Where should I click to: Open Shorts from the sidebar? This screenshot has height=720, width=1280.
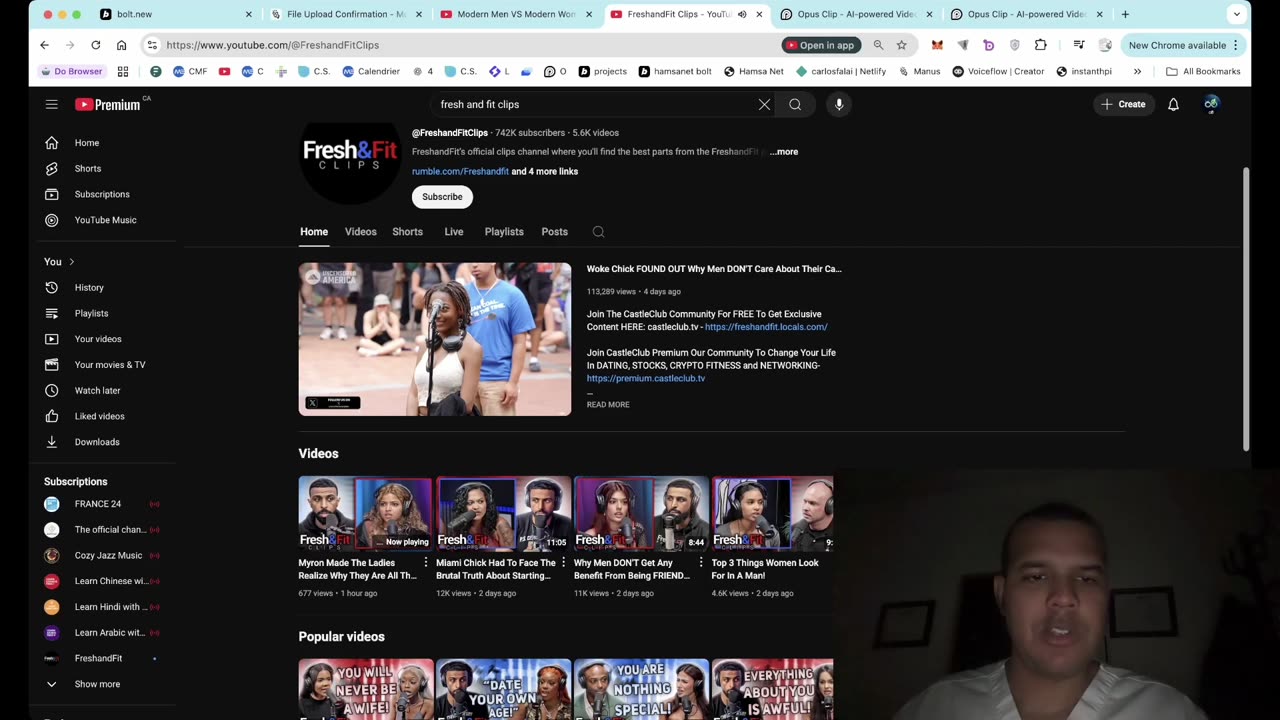tap(88, 169)
